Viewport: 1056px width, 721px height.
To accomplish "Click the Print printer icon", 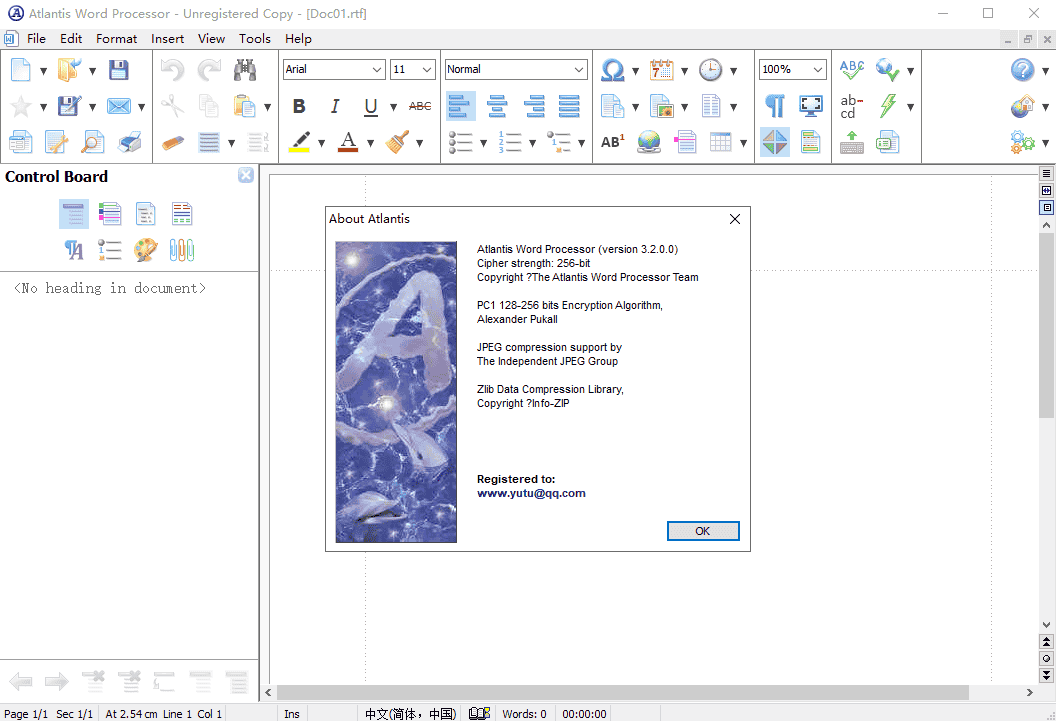I will click(130, 143).
